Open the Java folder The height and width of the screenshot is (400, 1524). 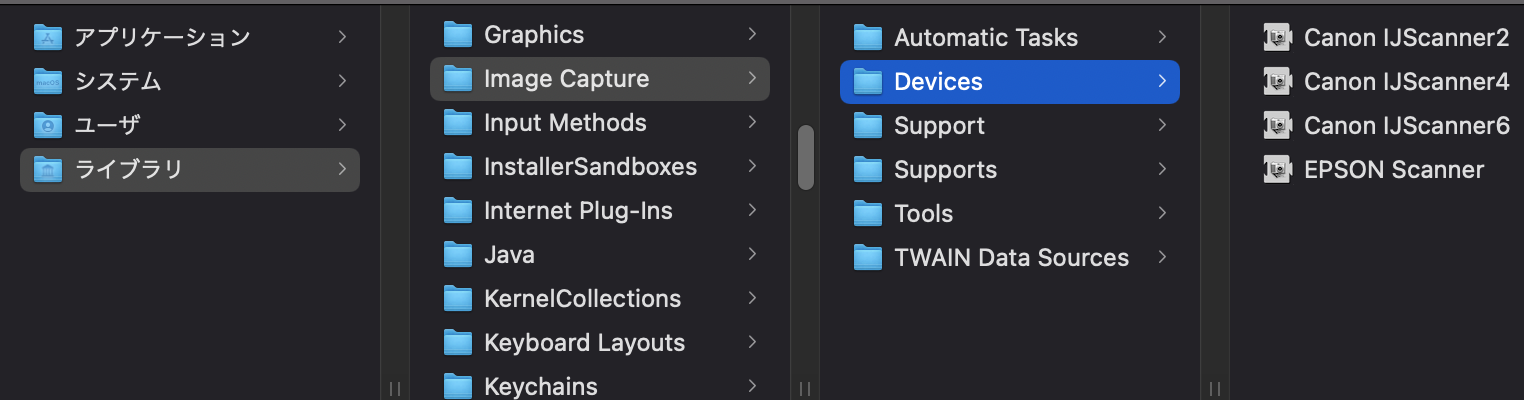click(508, 255)
